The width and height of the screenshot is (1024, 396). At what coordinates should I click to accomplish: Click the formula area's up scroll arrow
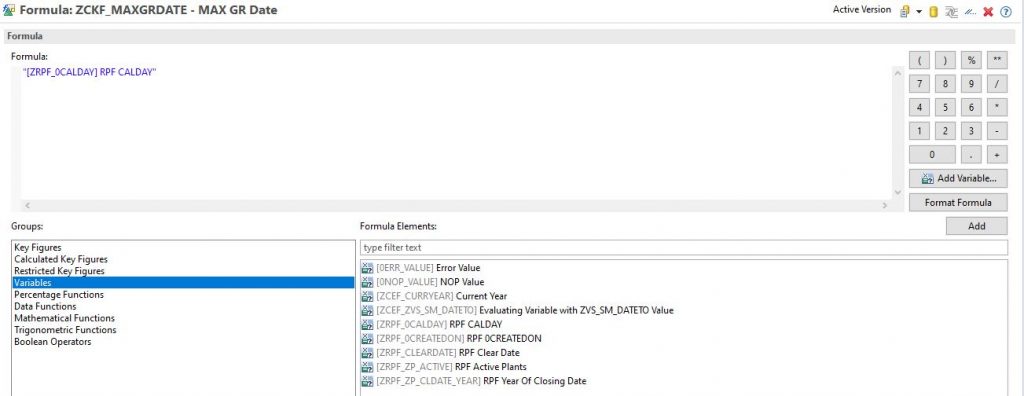(x=897, y=72)
